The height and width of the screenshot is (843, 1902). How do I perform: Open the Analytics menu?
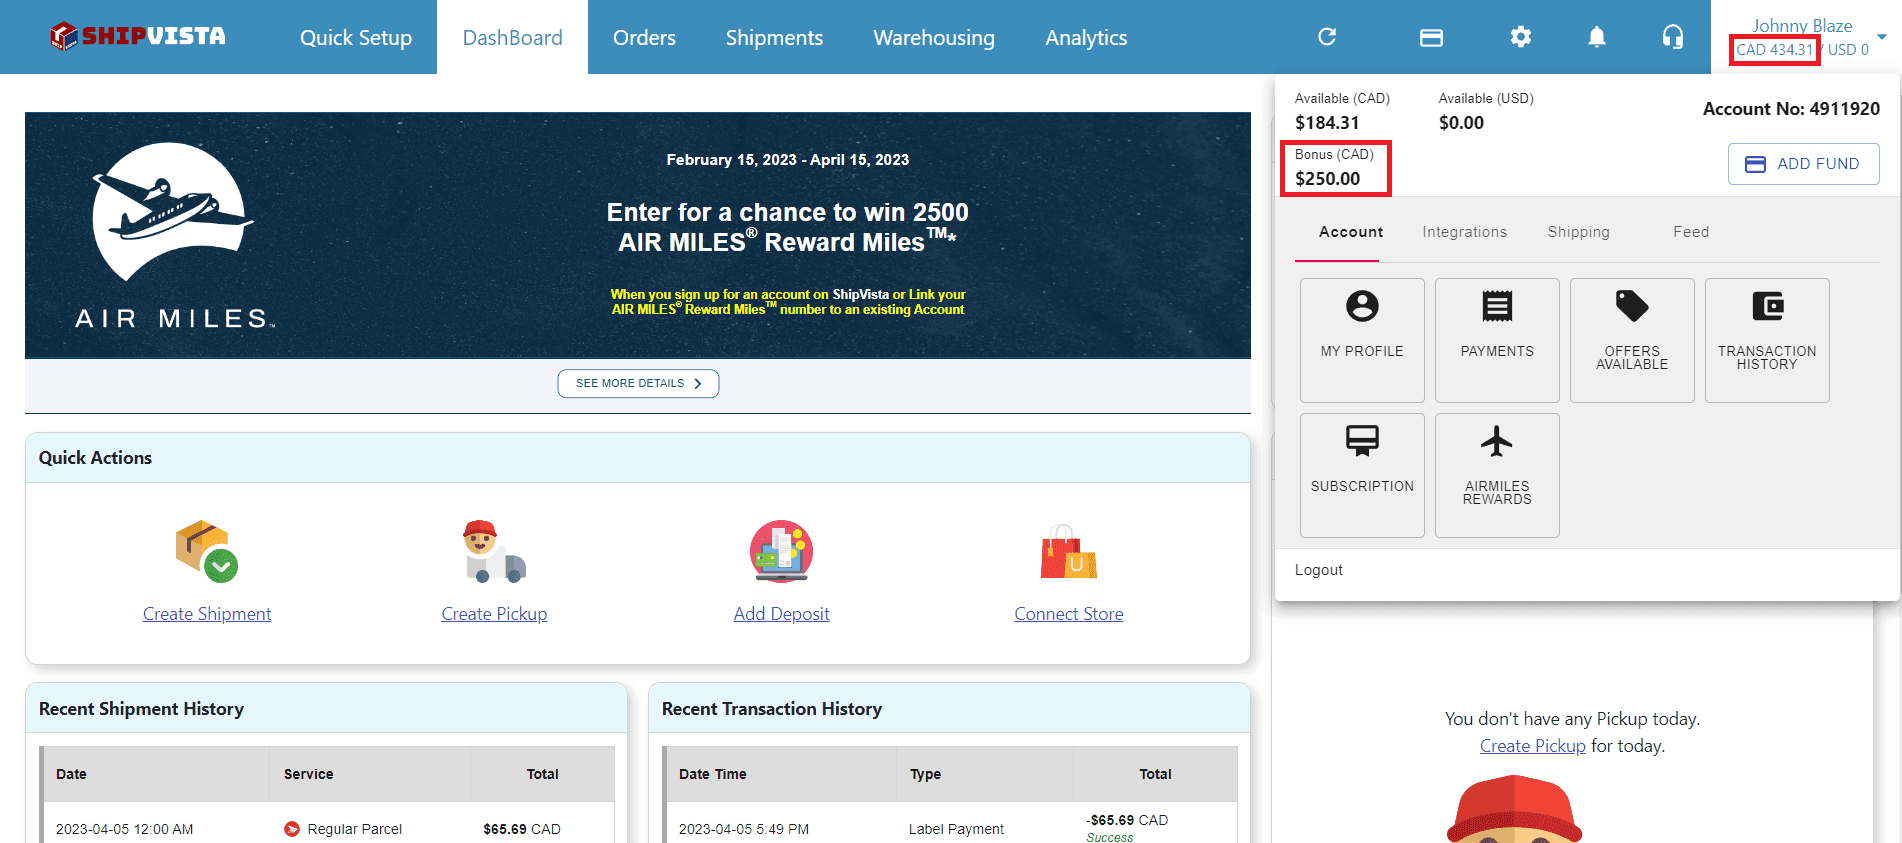coord(1086,37)
